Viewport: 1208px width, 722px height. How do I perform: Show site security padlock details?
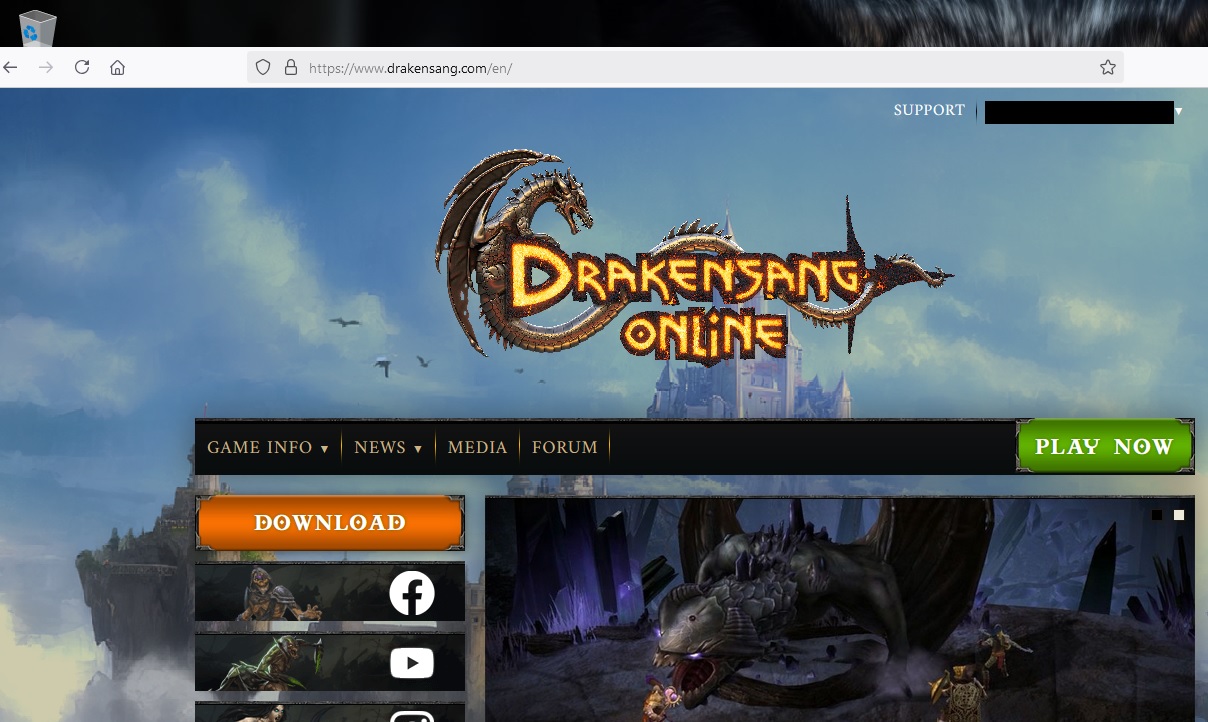(291, 68)
